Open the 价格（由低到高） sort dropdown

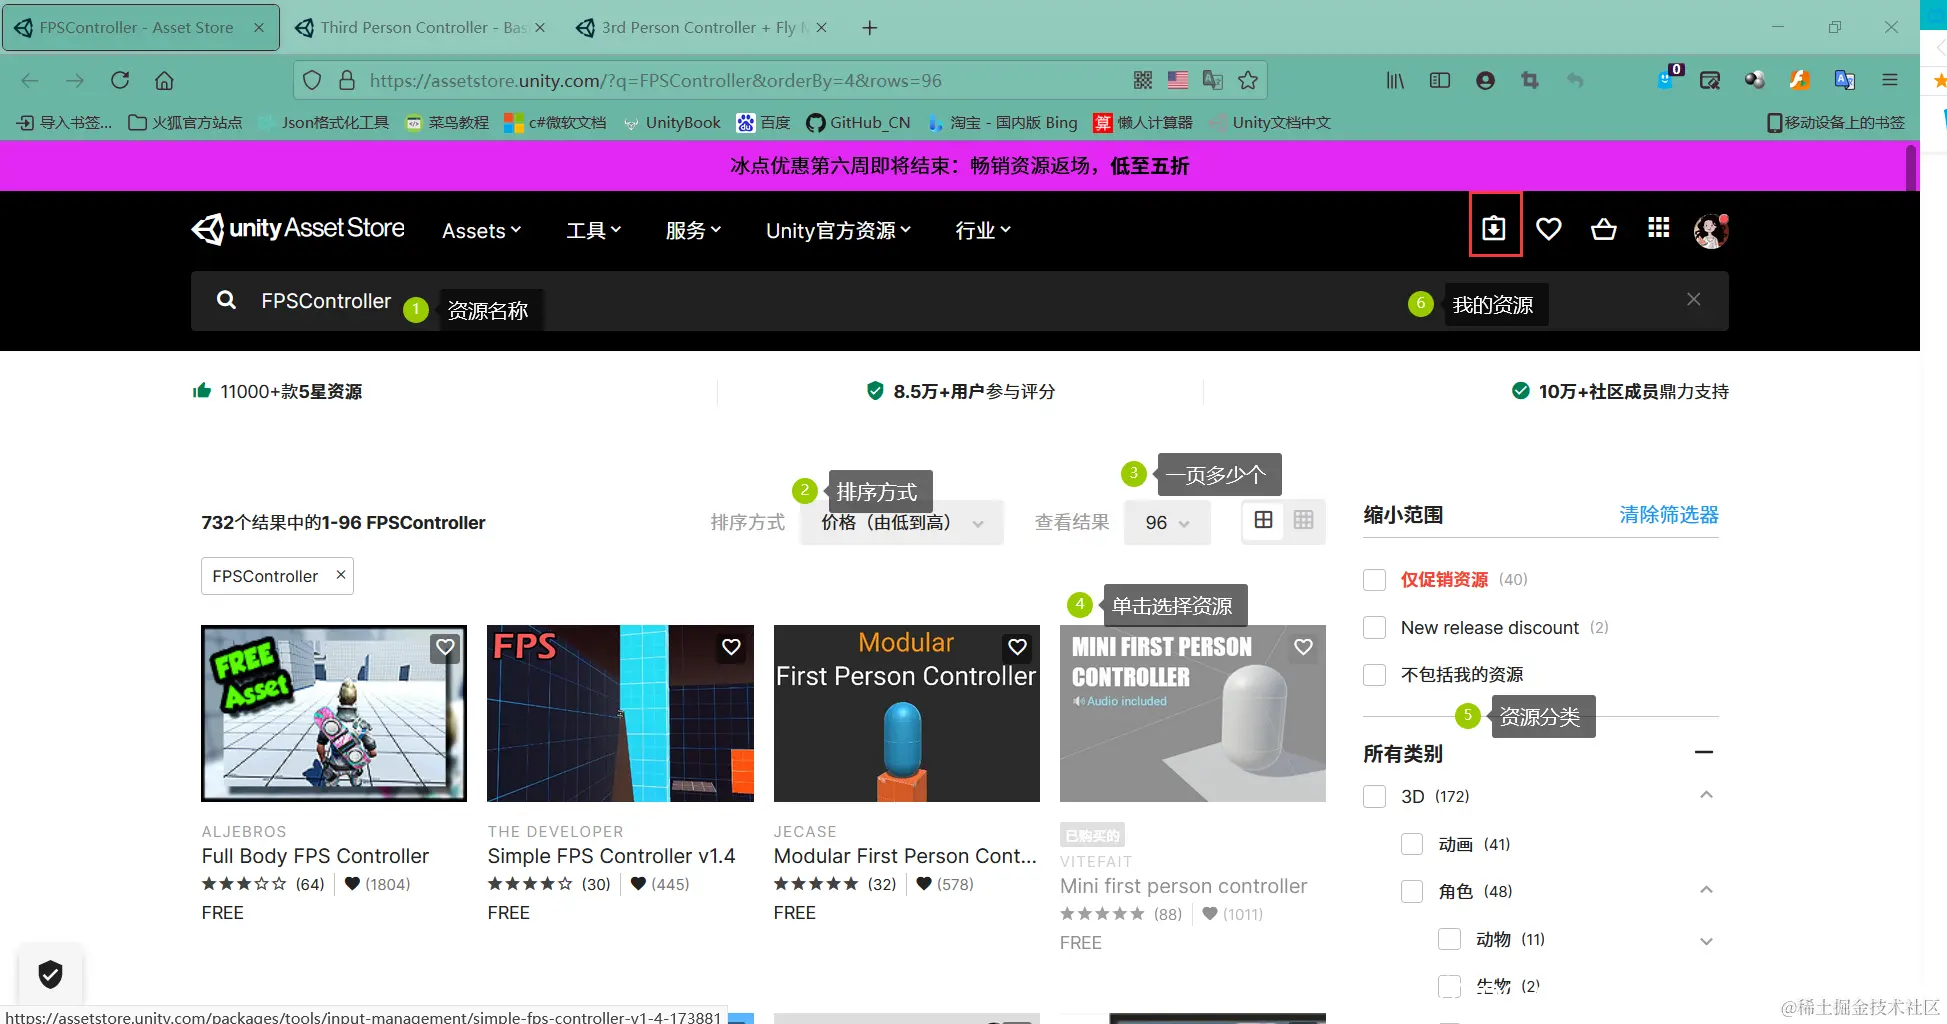[x=901, y=521]
